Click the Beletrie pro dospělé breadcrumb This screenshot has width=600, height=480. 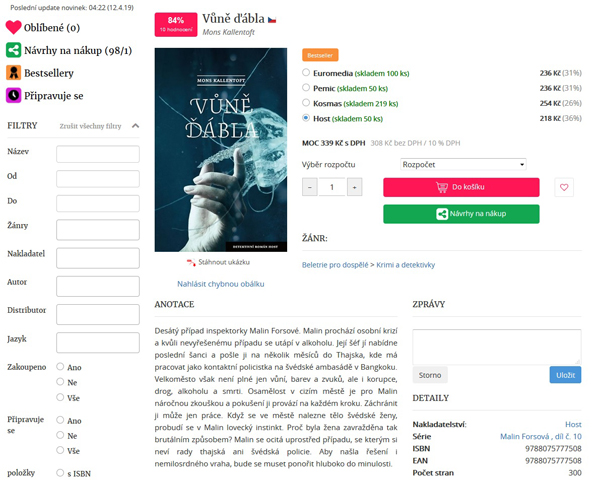coord(335,265)
